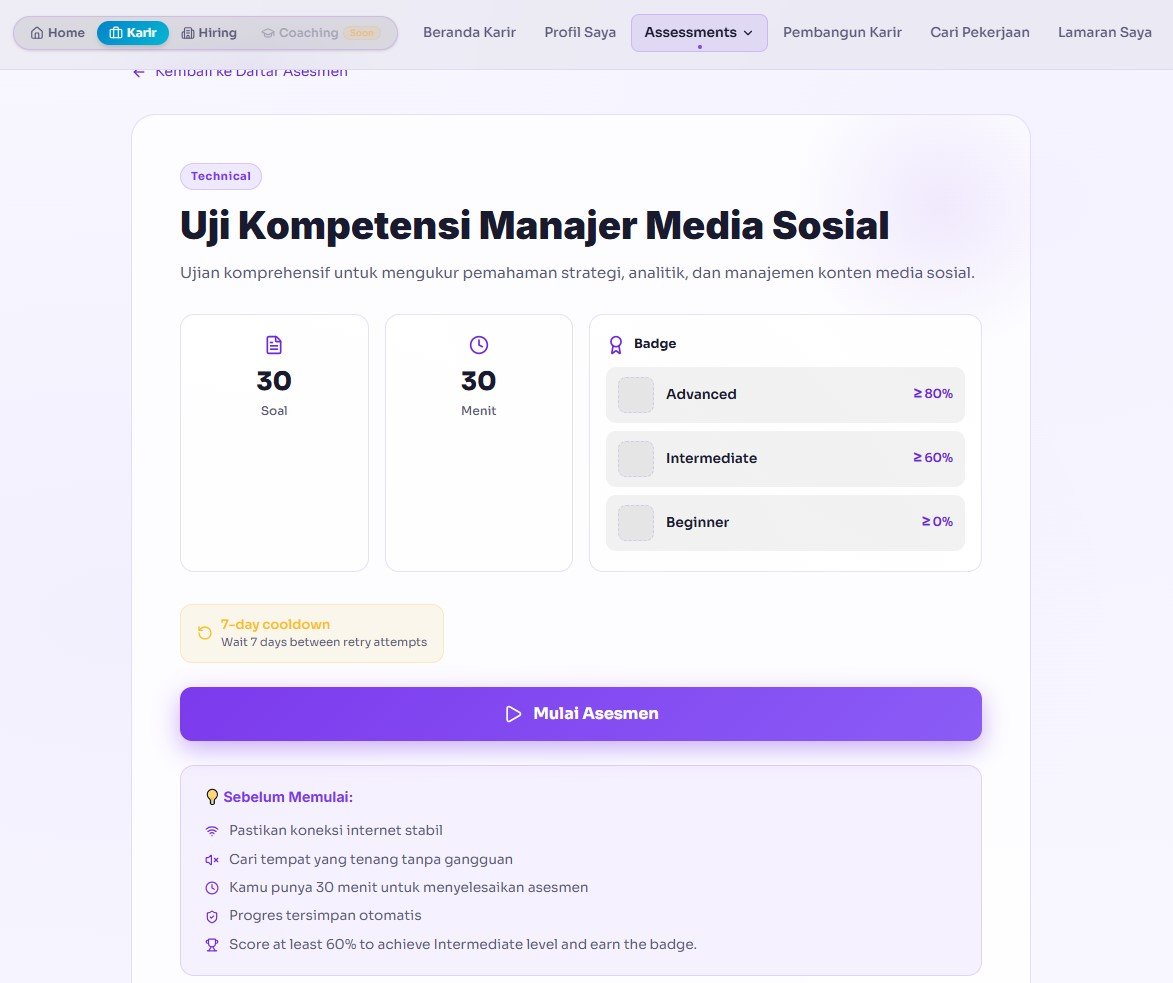Click the cooldown retry circular arrow icon
This screenshot has width=1173, height=983.
[x=204, y=633]
